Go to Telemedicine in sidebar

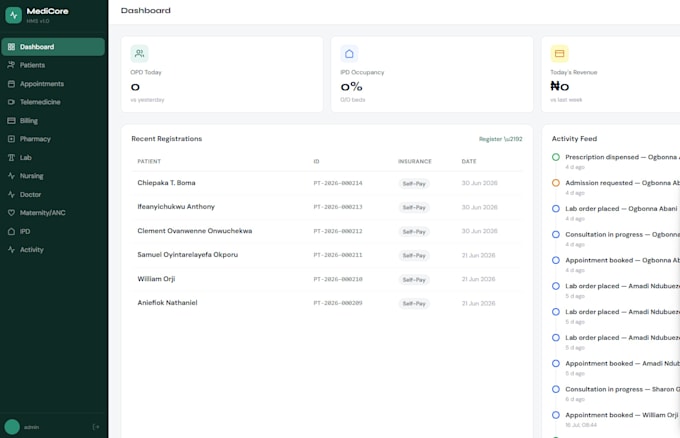53,102
